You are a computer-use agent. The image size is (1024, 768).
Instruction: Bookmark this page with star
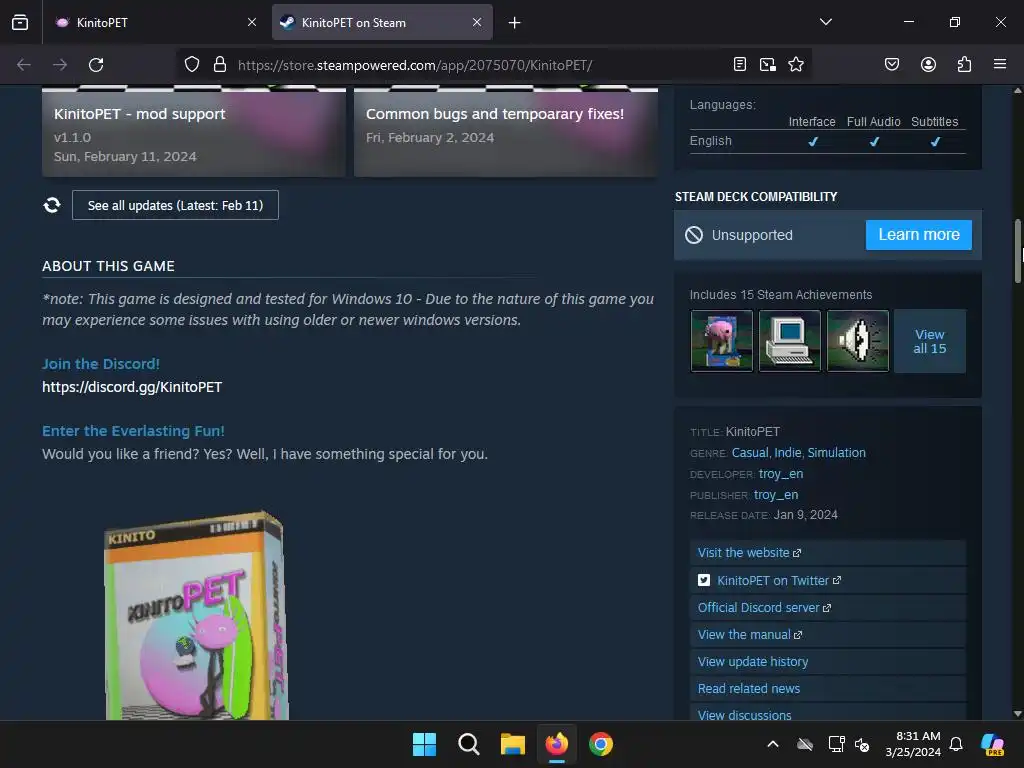[x=796, y=65]
